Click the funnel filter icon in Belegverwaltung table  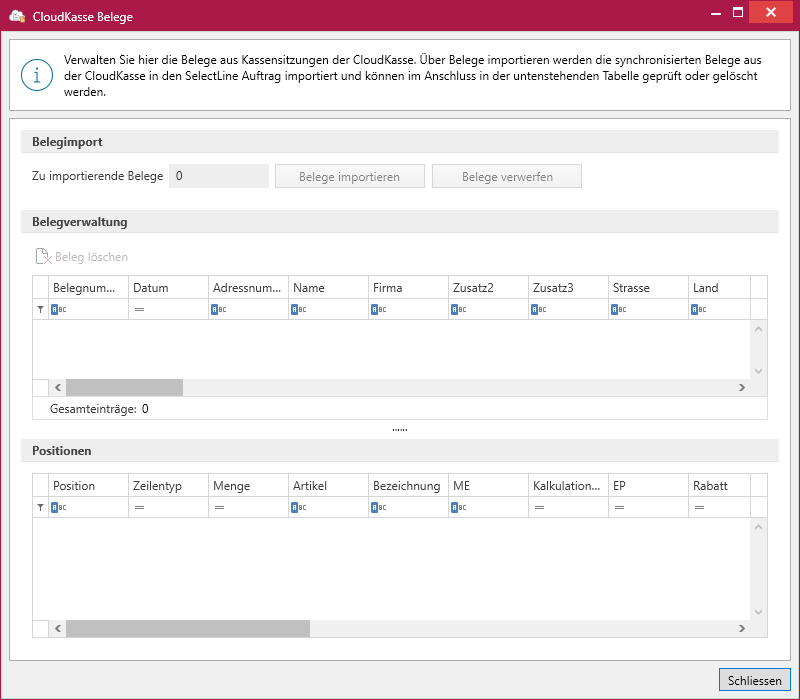tap(40, 309)
